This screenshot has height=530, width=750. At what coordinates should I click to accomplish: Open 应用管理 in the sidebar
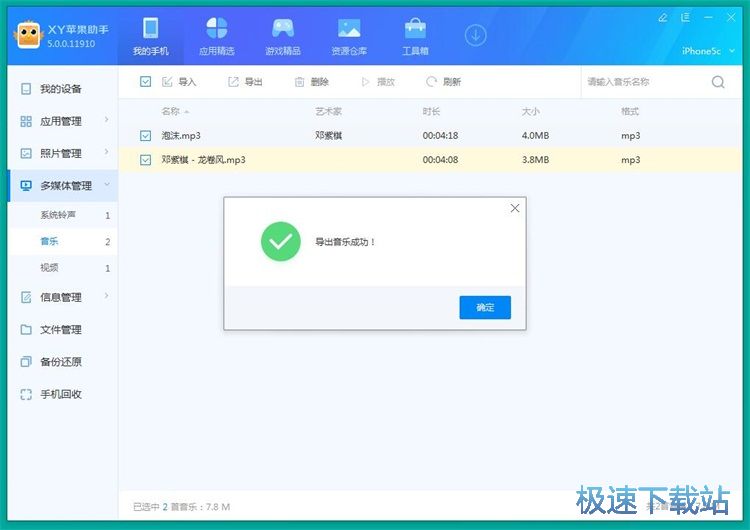62,121
